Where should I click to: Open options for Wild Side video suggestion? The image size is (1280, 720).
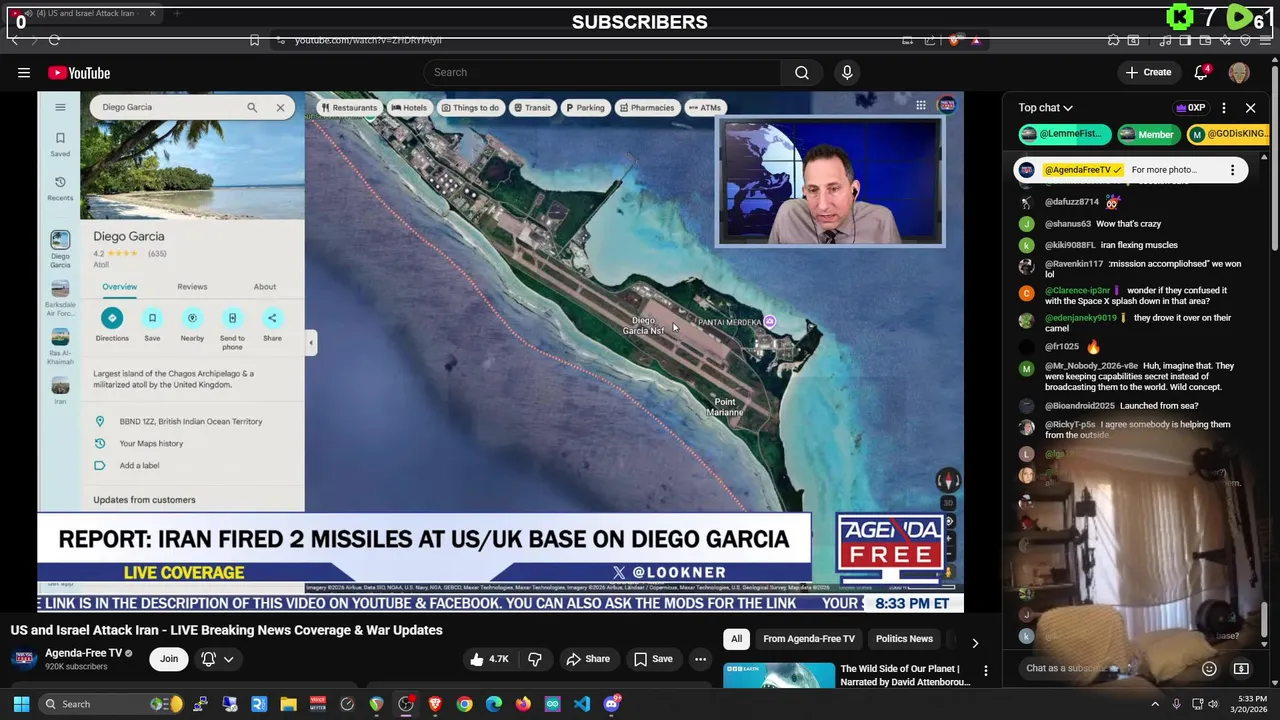click(985, 671)
